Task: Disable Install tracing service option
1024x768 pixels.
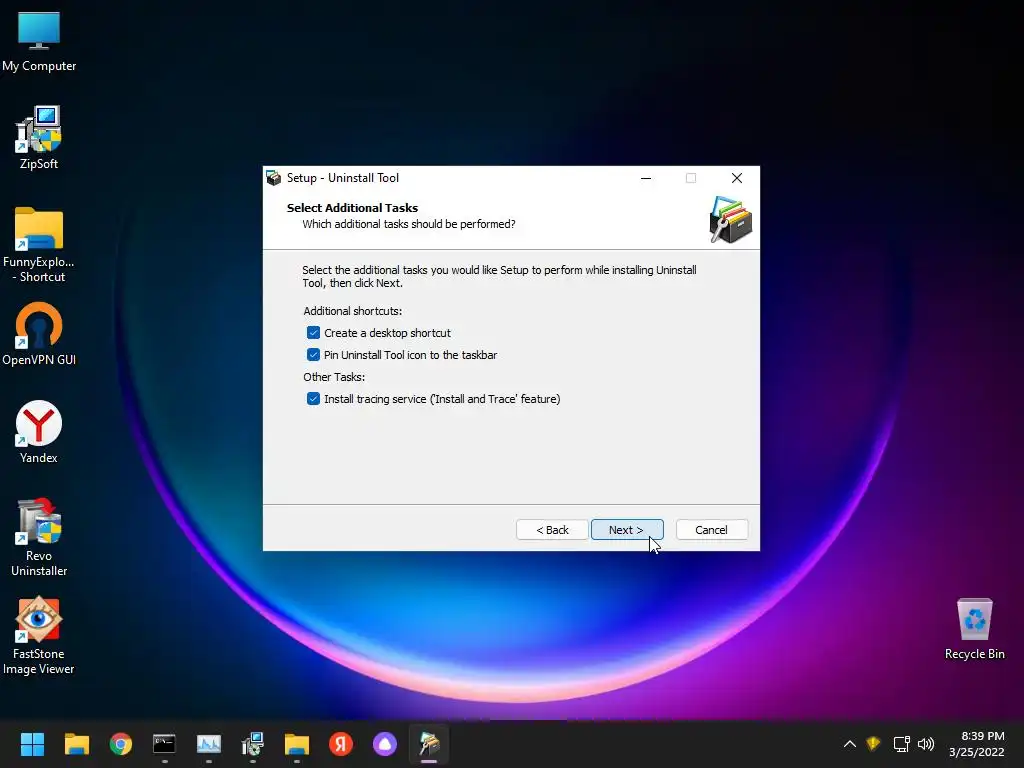Action: (313, 399)
